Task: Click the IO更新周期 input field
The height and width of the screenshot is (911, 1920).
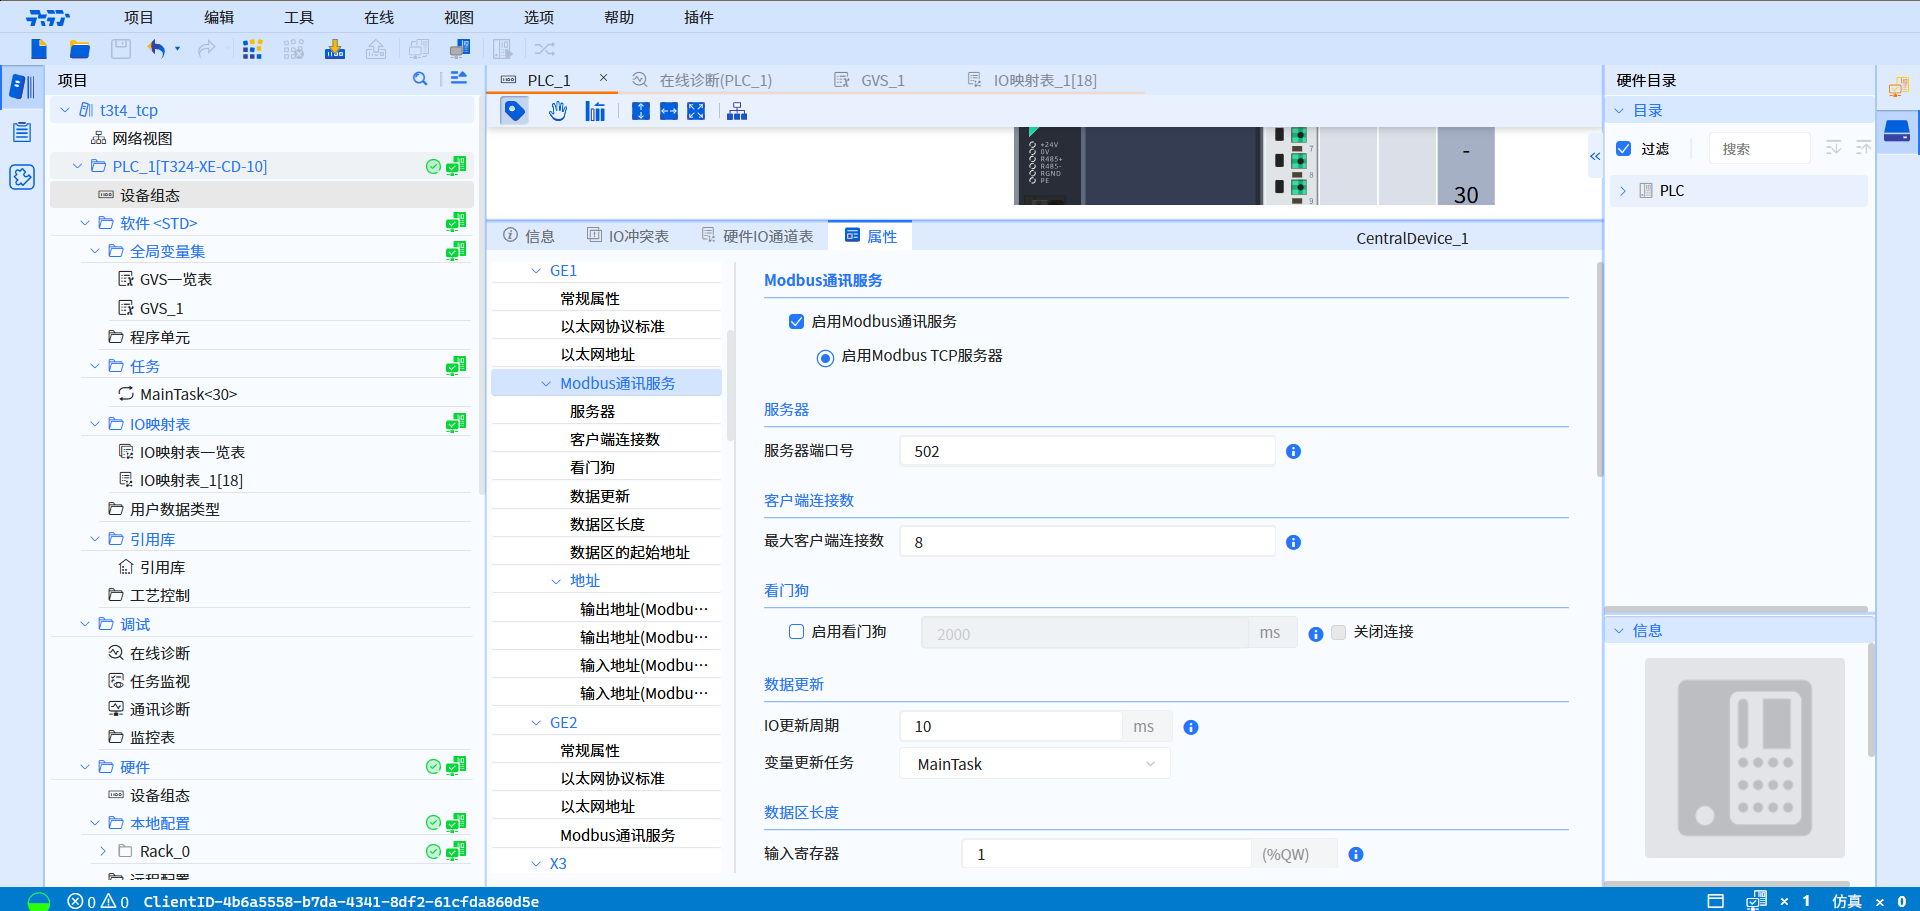Action: (1010, 725)
